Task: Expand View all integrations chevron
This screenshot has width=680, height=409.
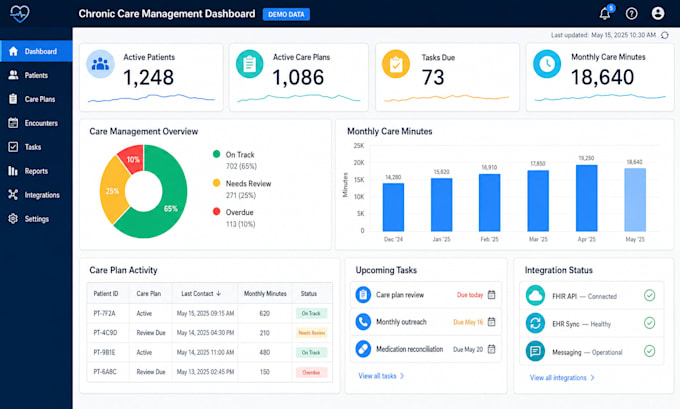Action: pos(592,378)
